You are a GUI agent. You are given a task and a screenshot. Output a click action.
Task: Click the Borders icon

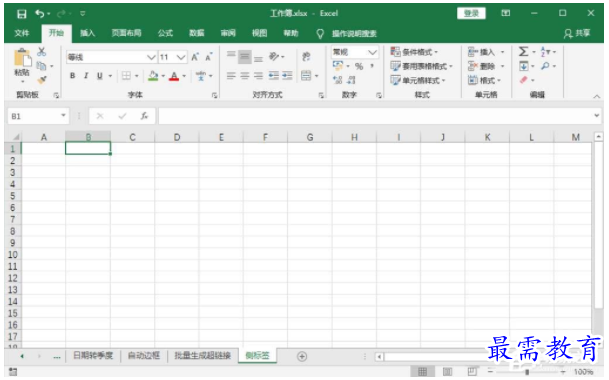pyautogui.click(x=126, y=76)
